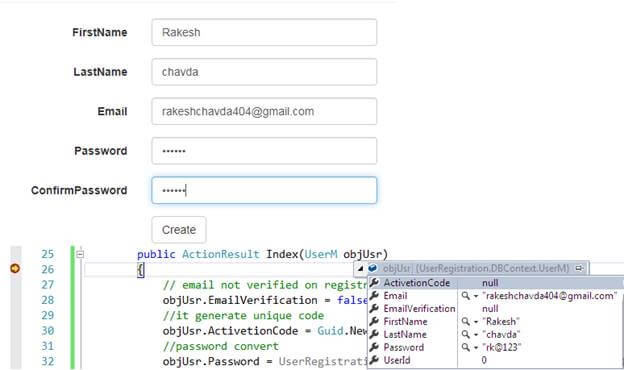
Task: Click the objUsr object cube icon
Action: click(372, 269)
